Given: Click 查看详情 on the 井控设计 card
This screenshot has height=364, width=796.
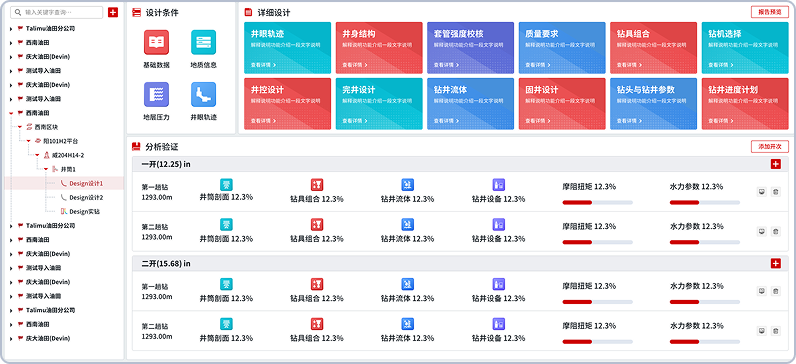Looking at the screenshot, I should click(263, 121).
